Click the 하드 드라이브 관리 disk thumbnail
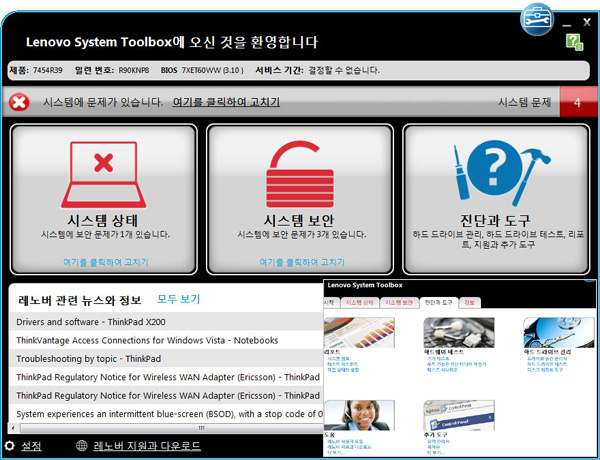Image resolution: width=600 pixels, height=460 pixels. pyautogui.click(x=559, y=333)
